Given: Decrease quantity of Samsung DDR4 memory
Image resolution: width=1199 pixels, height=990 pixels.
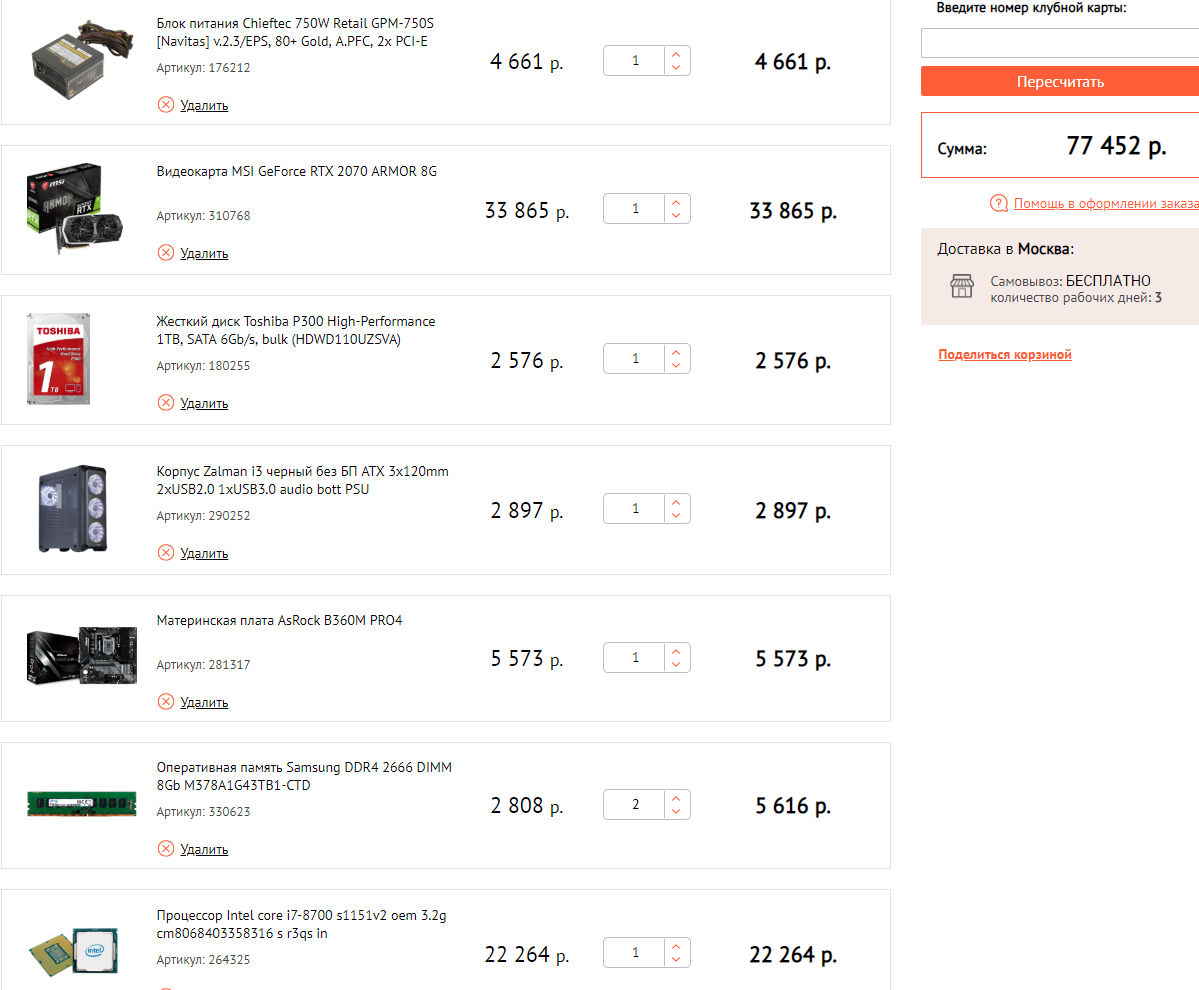Looking at the screenshot, I should click(x=677, y=812).
